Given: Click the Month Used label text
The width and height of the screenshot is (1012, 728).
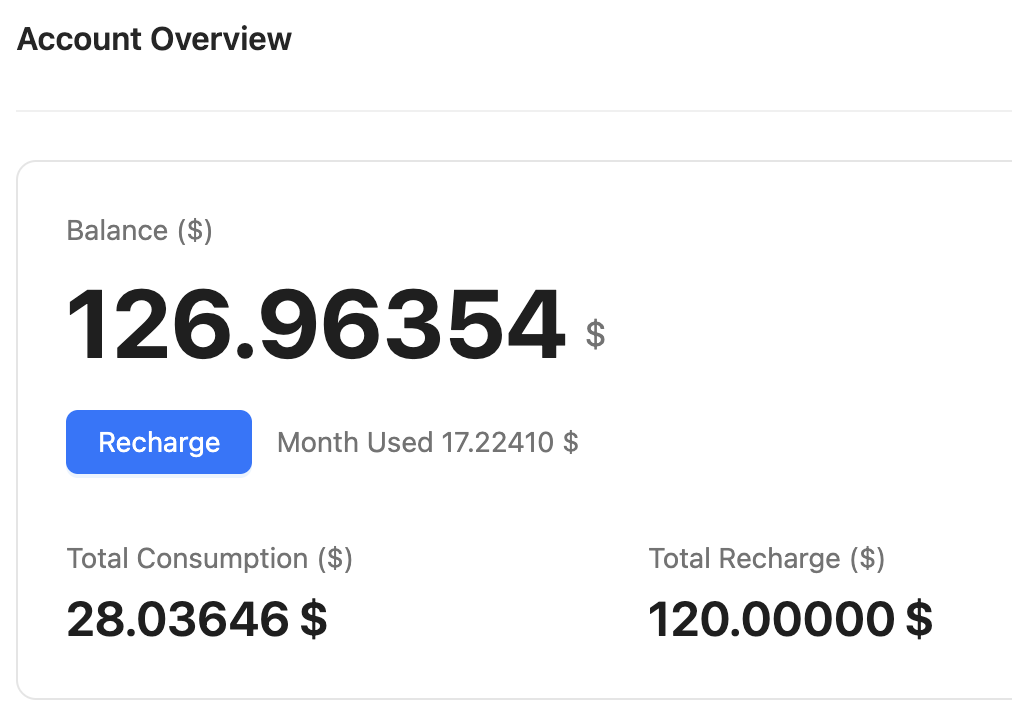Looking at the screenshot, I should pyautogui.click(x=355, y=442).
